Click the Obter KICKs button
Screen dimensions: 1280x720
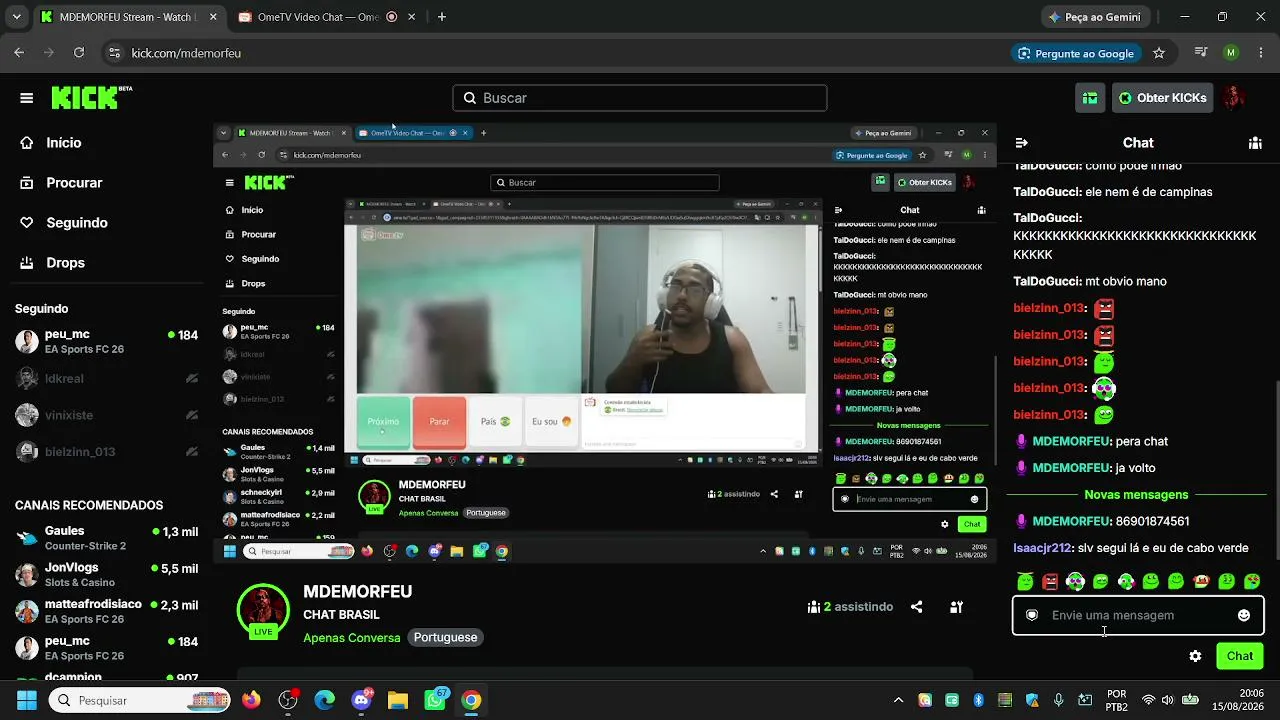[x=1162, y=98]
